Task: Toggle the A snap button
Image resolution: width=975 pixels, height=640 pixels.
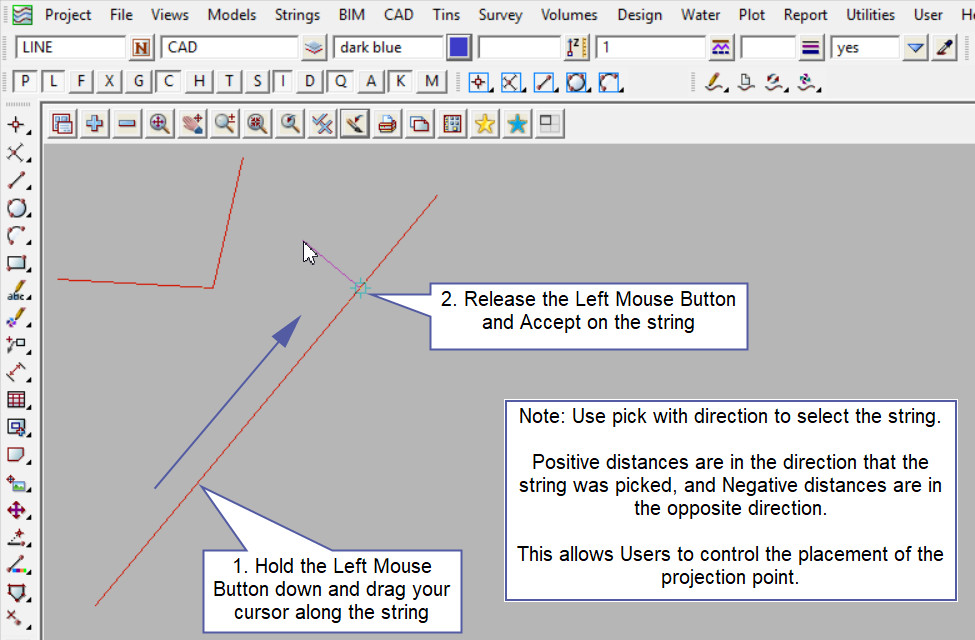Action: point(371,81)
